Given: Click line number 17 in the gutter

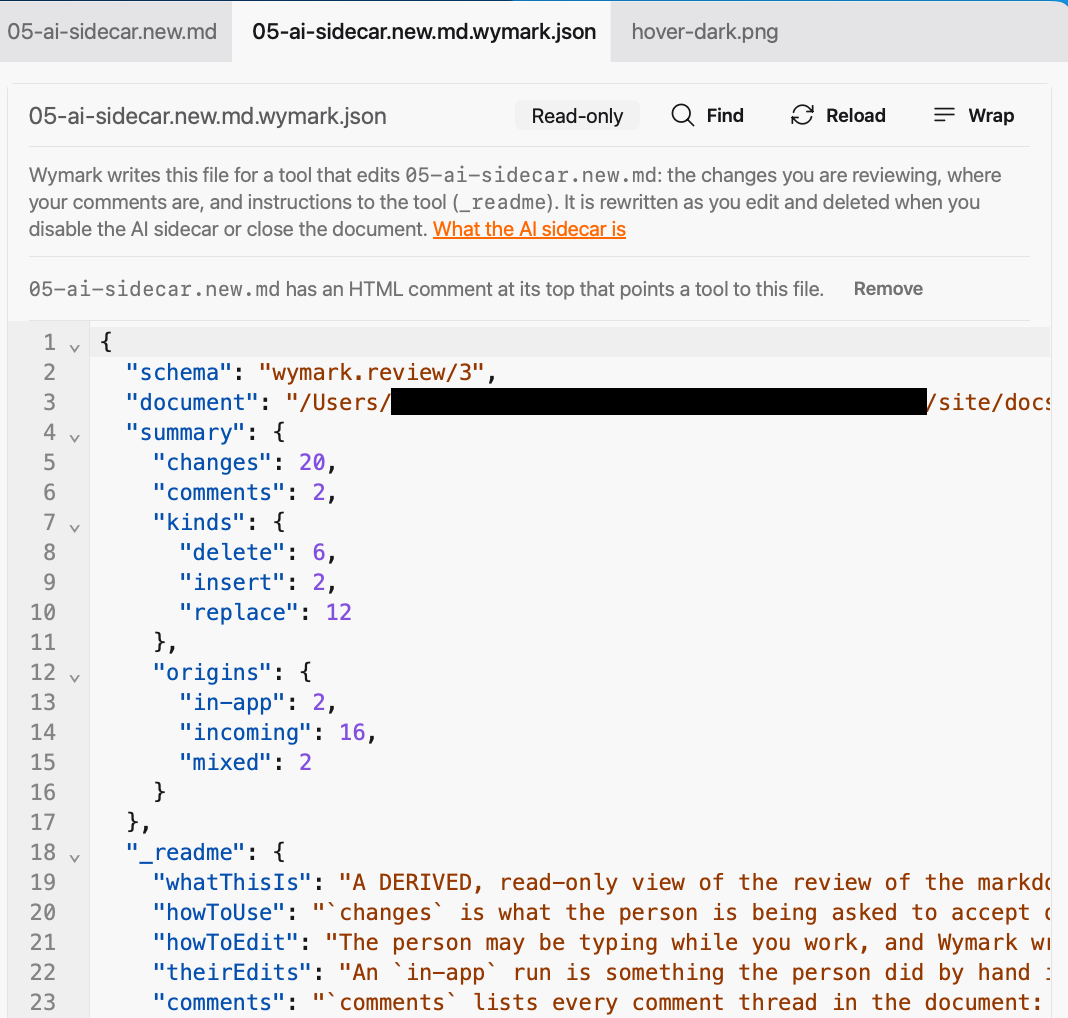Looking at the screenshot, I should pos(42,821).
